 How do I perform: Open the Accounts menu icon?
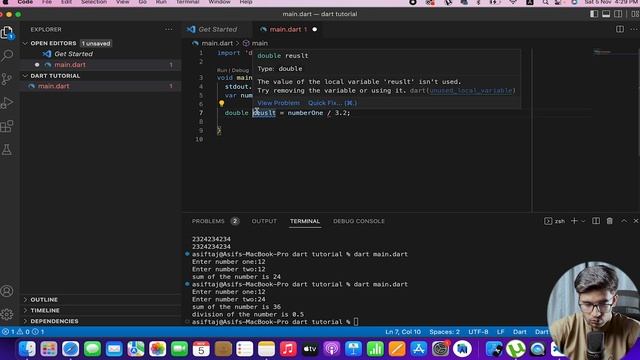pos(7,291)
